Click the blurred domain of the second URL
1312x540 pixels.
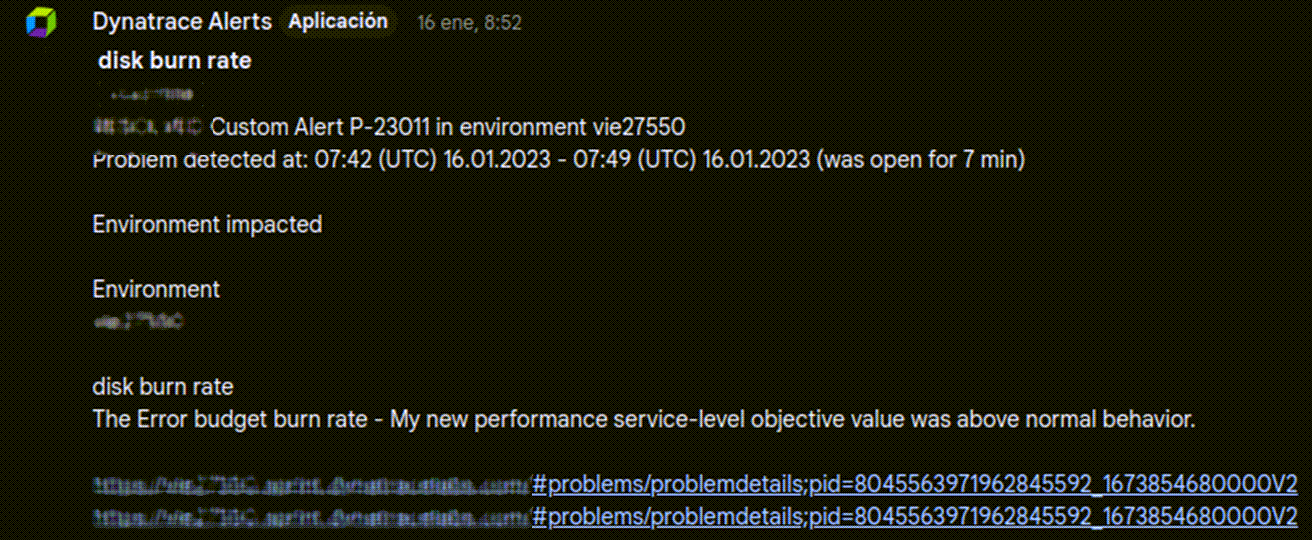click(310, 516)
